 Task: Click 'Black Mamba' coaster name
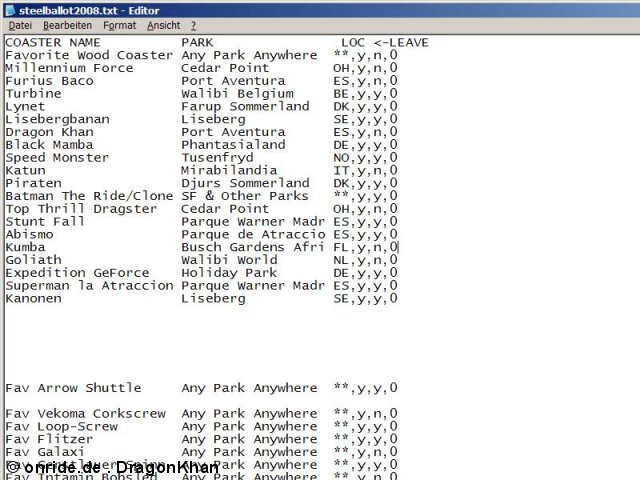[49, 145]
